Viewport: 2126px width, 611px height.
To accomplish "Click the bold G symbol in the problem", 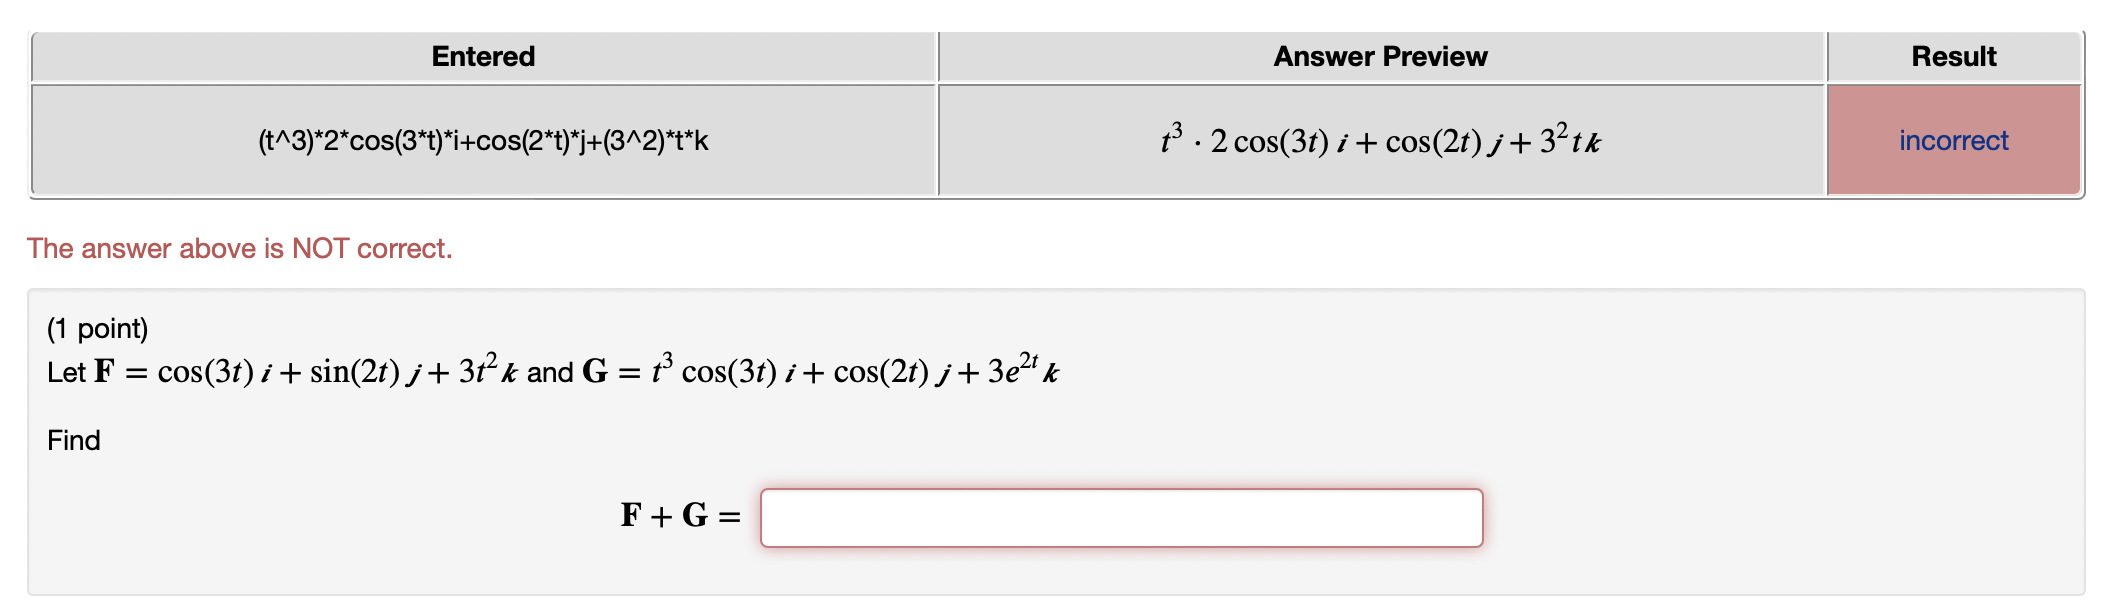I will pyautogui.click(x=593, y=370).
